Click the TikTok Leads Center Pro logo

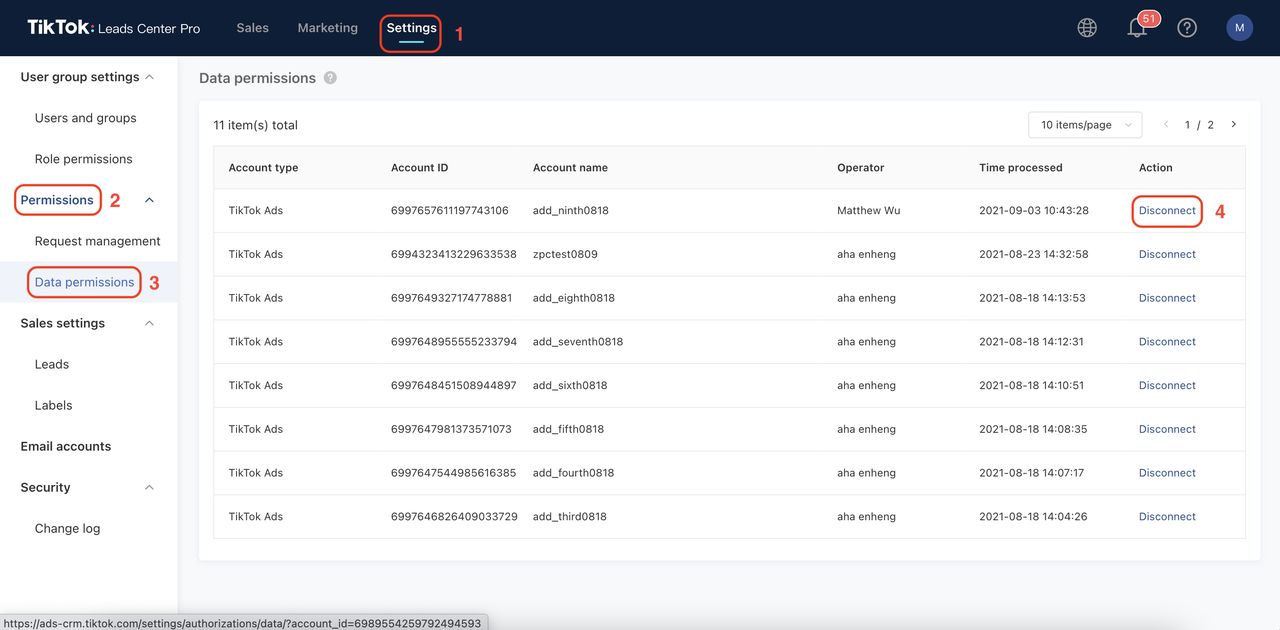click(x=110, y=27)
